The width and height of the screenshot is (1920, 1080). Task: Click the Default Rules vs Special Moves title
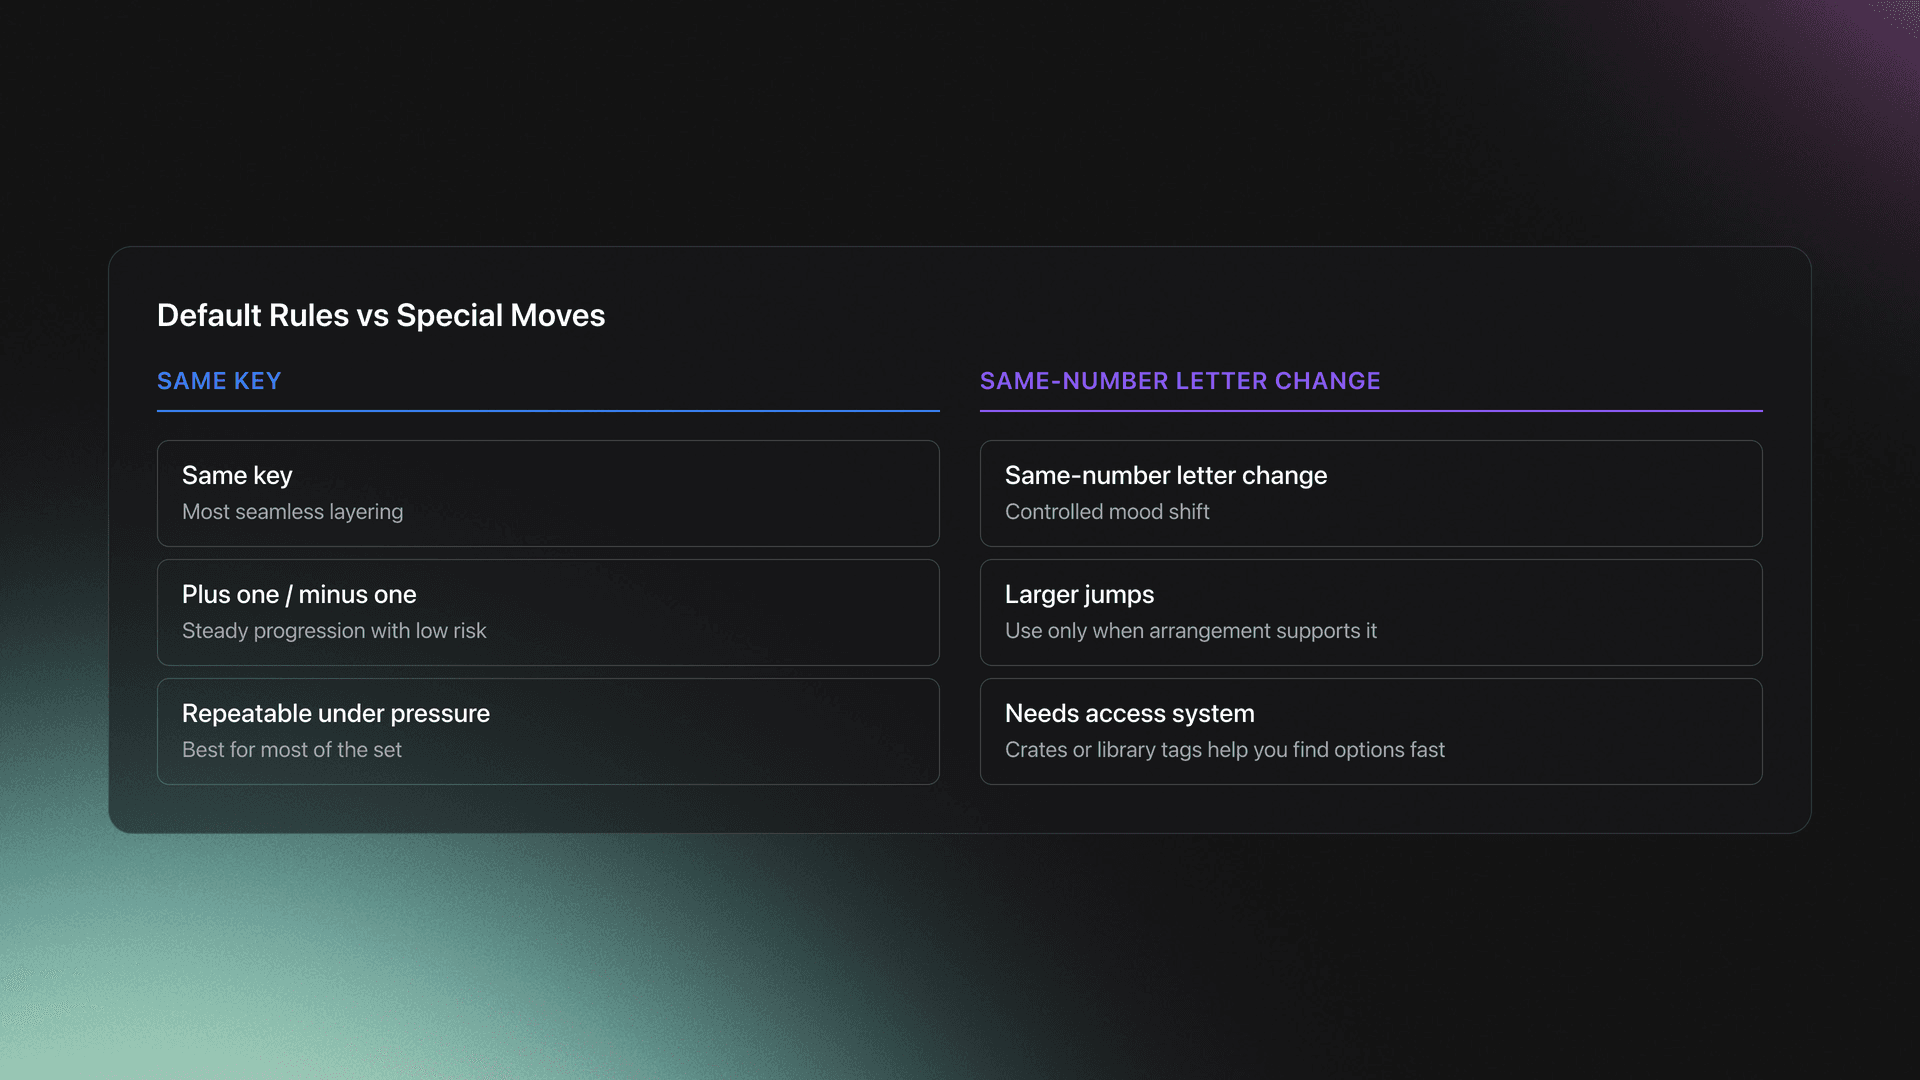(x=380, y=315)
